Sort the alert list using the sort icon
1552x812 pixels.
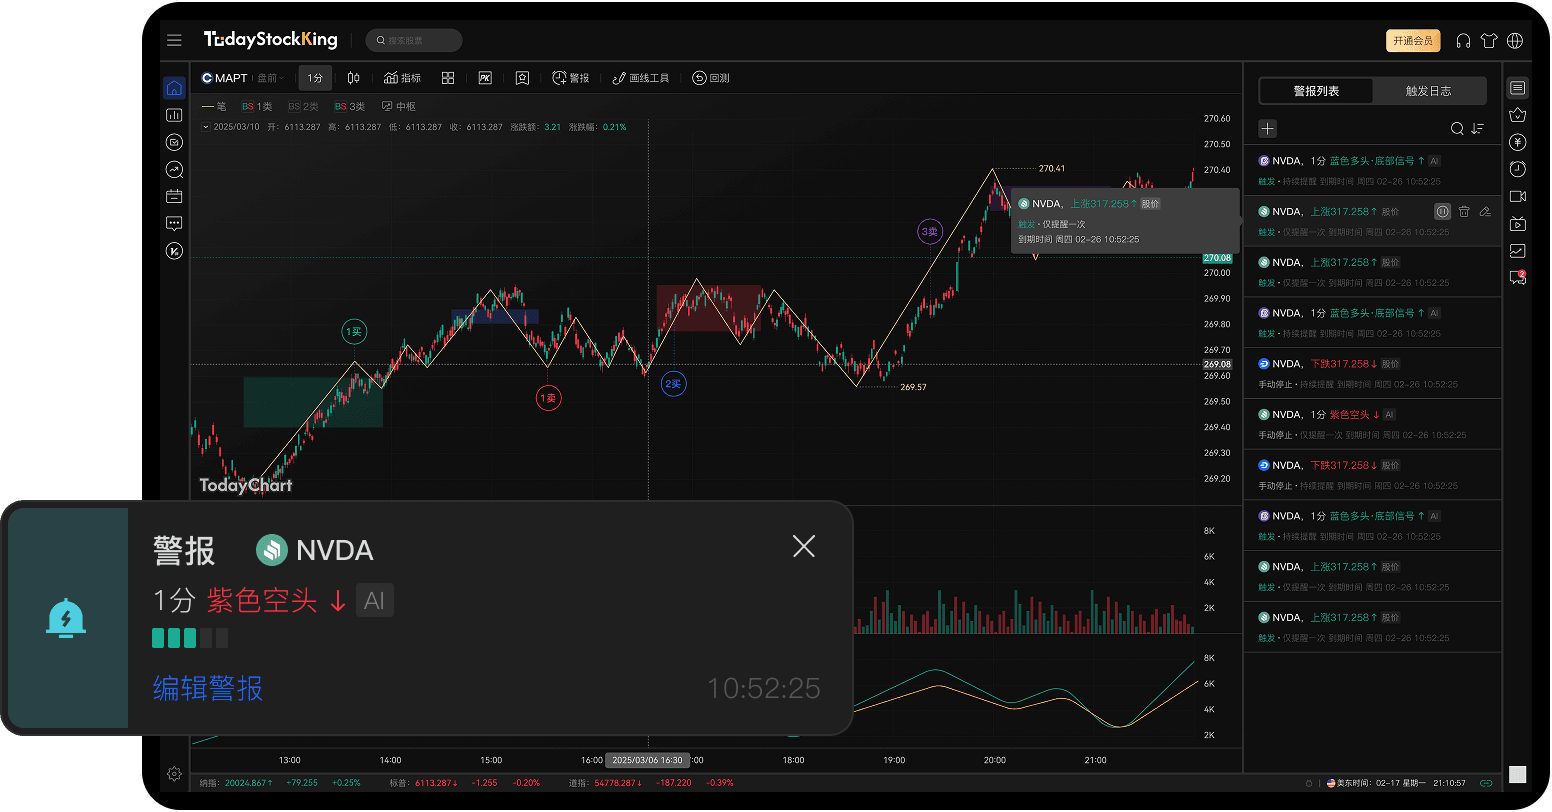[1478, 128]
